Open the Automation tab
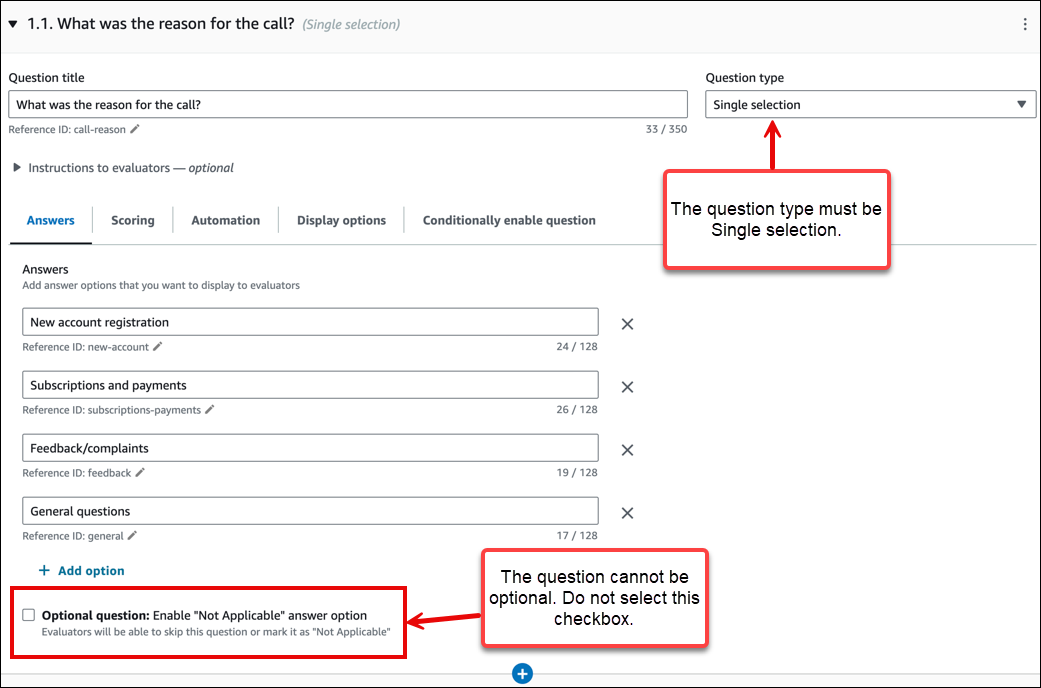This screenshot has width=1041, height=688. coord(225,220)
